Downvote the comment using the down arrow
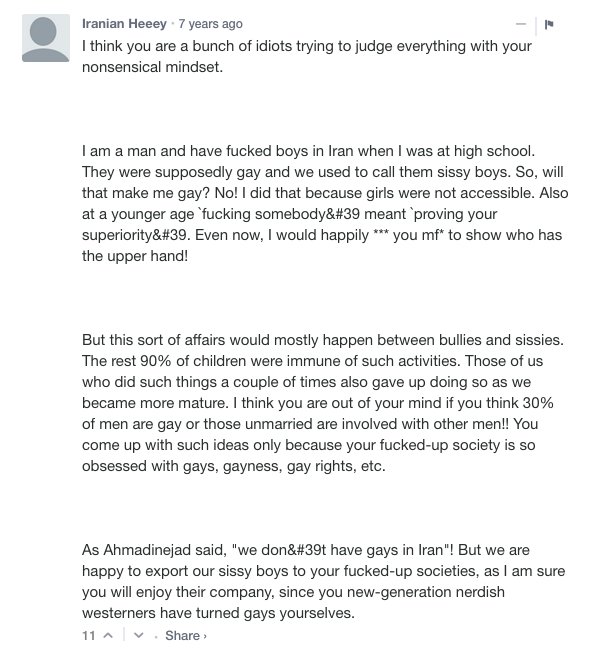Screen dimensions: 605x657 point(139,636)
